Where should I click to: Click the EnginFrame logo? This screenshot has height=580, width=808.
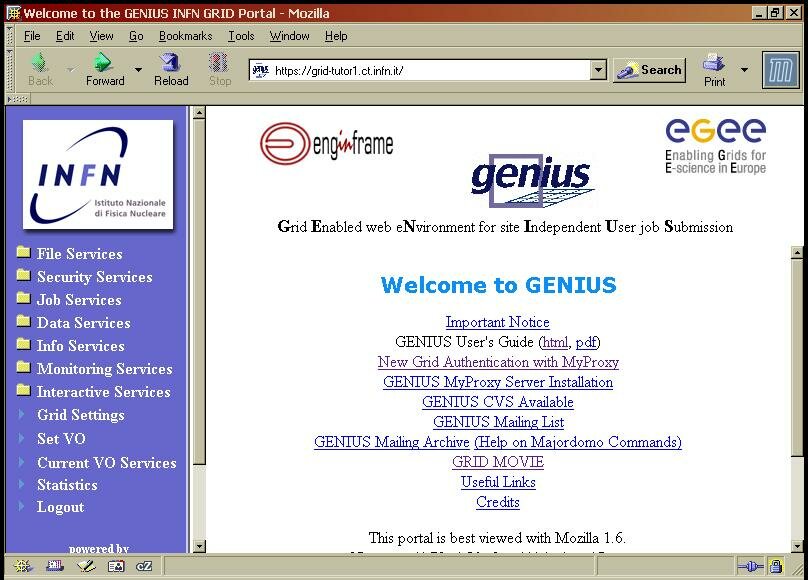(x=327, y=143)
